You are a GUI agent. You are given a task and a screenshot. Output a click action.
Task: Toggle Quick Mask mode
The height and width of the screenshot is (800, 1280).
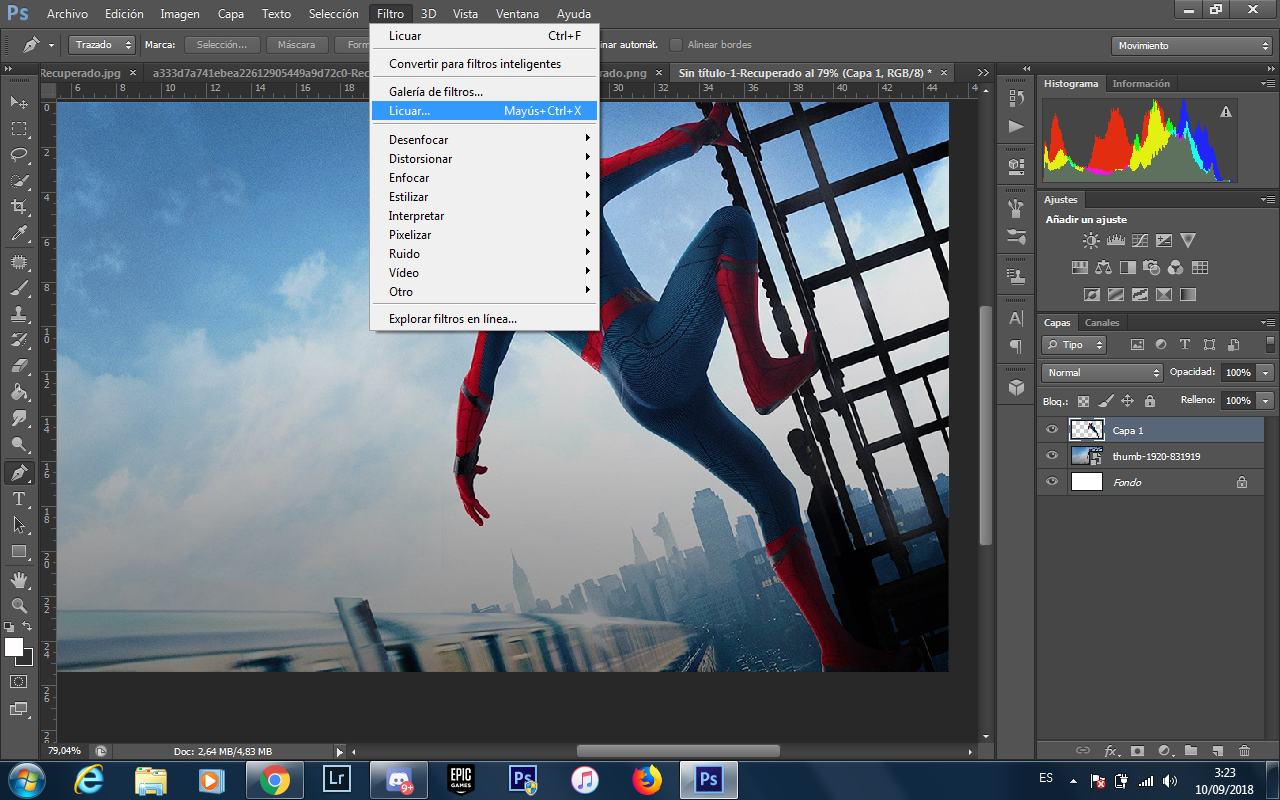pyautogui.click(x=19, y=681)
